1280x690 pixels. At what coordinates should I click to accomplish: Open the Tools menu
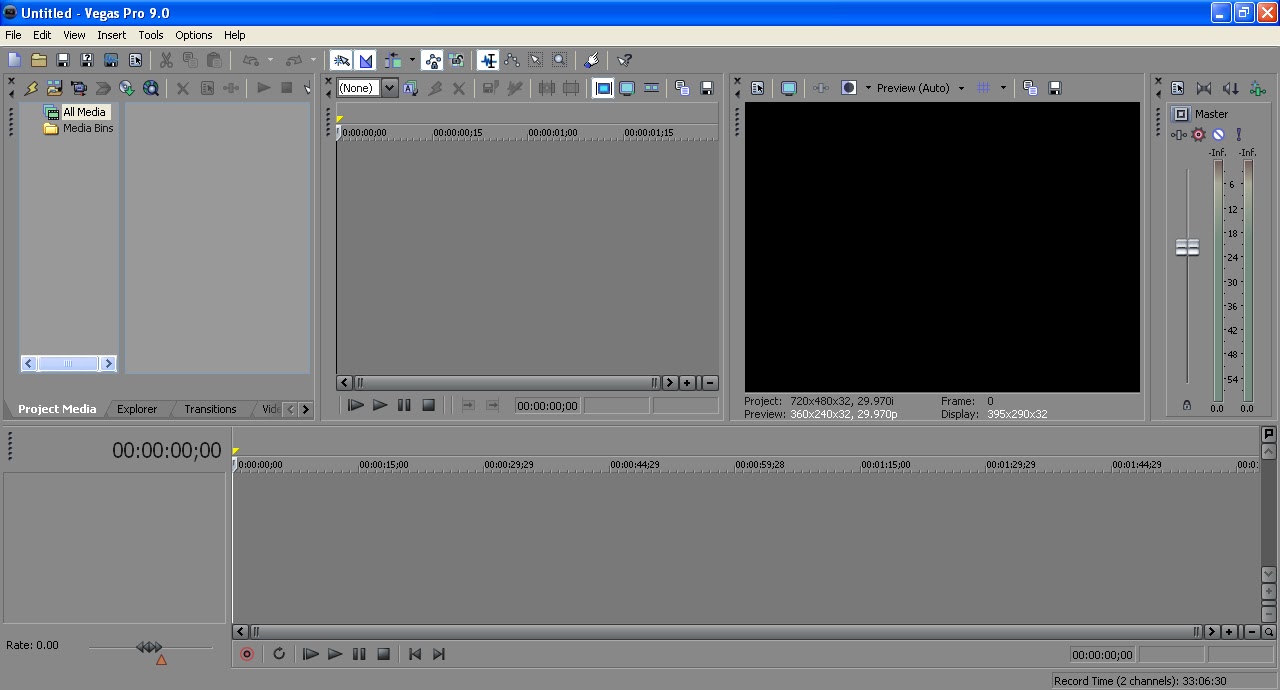151,35
